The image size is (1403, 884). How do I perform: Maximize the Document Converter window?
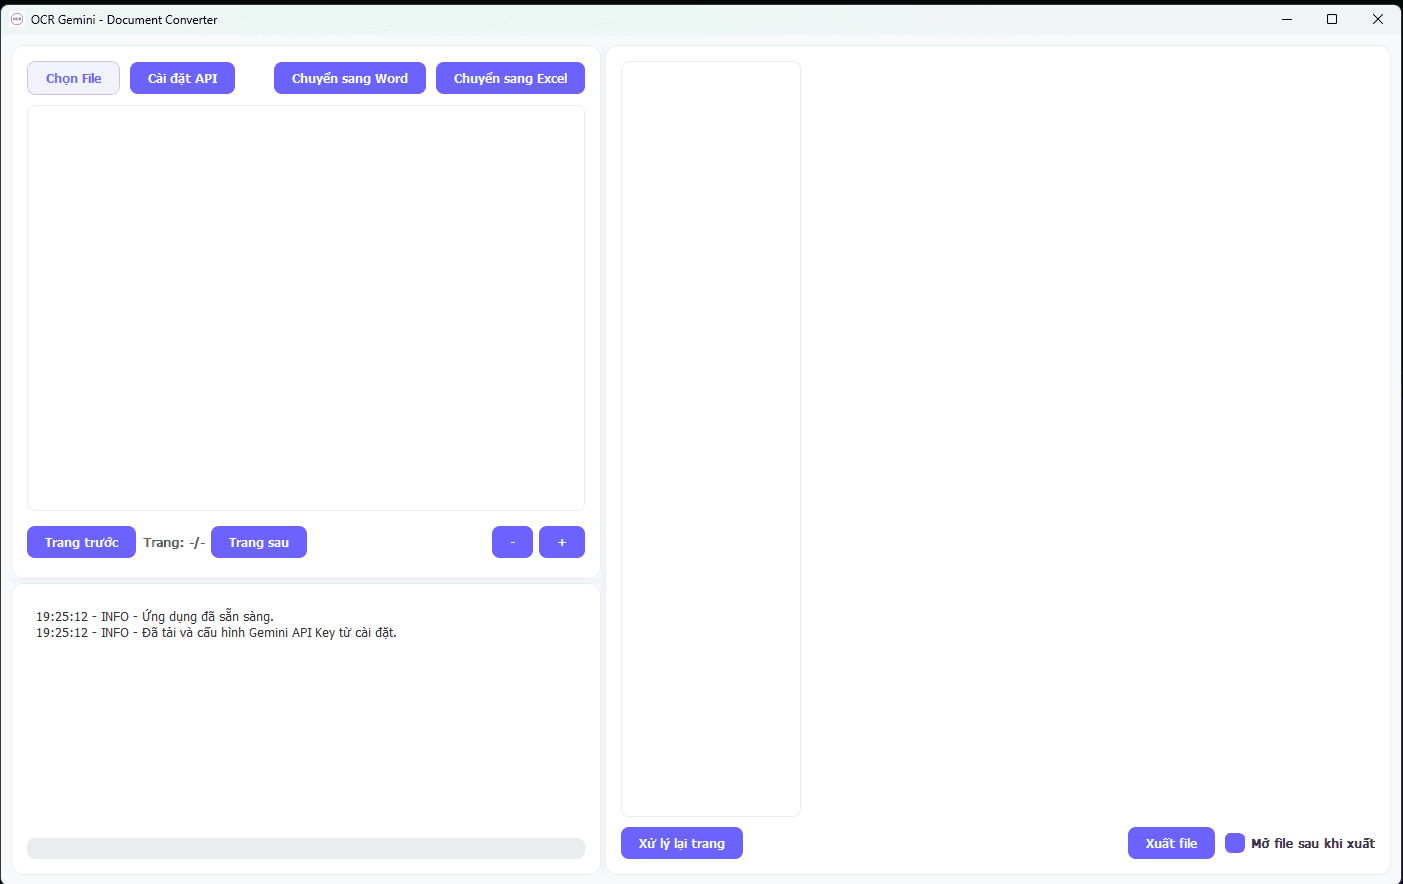pos(1332,19)
